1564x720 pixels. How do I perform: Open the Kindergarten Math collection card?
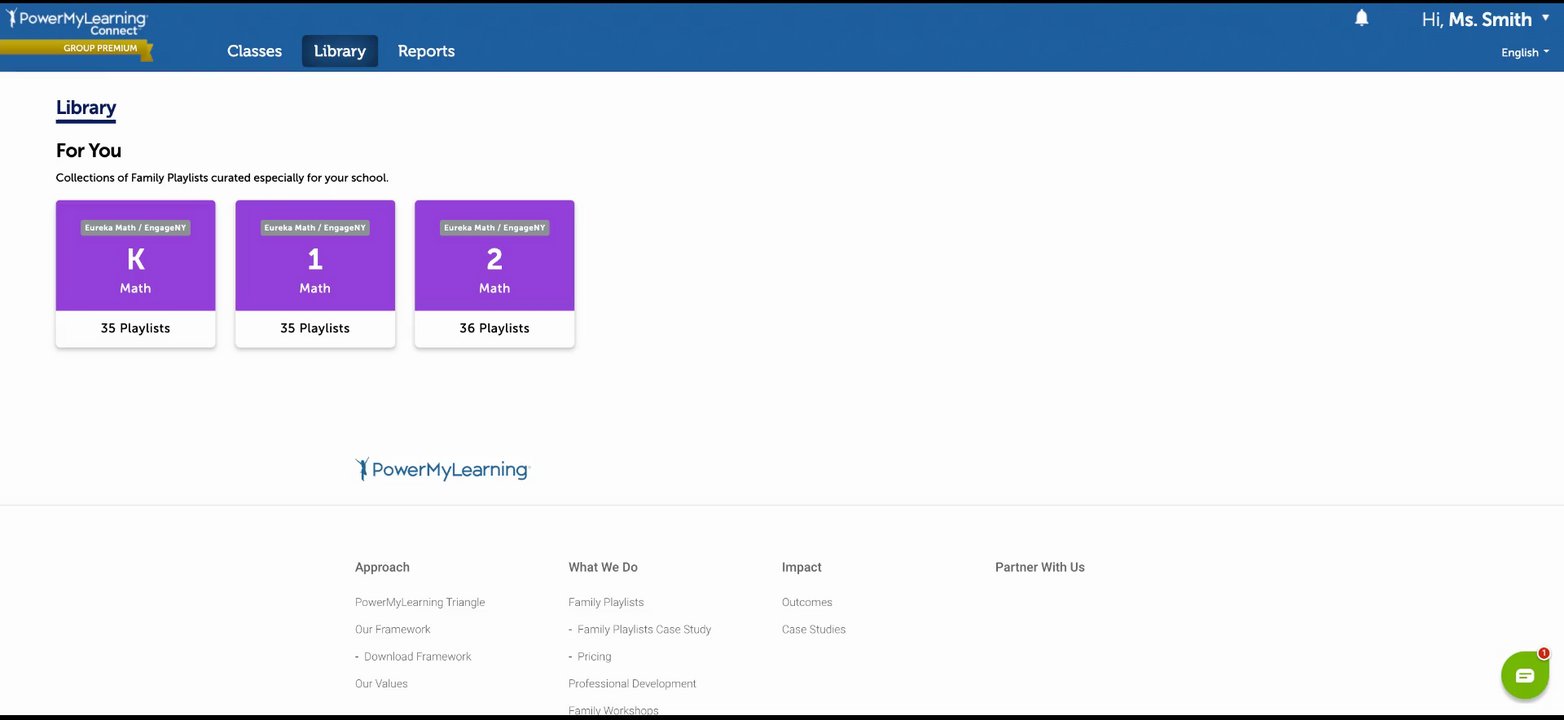coord(135,274)
